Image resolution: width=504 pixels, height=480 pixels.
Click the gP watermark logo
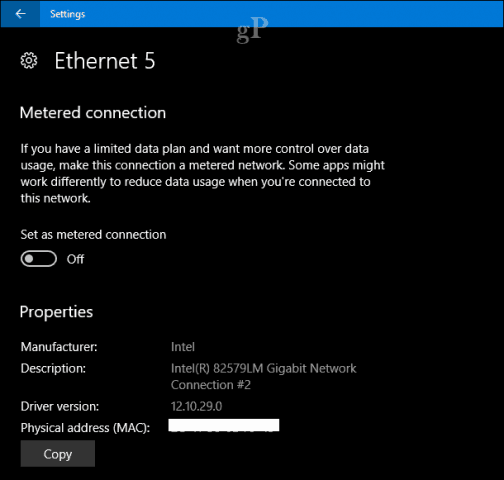tap(252, 30)
